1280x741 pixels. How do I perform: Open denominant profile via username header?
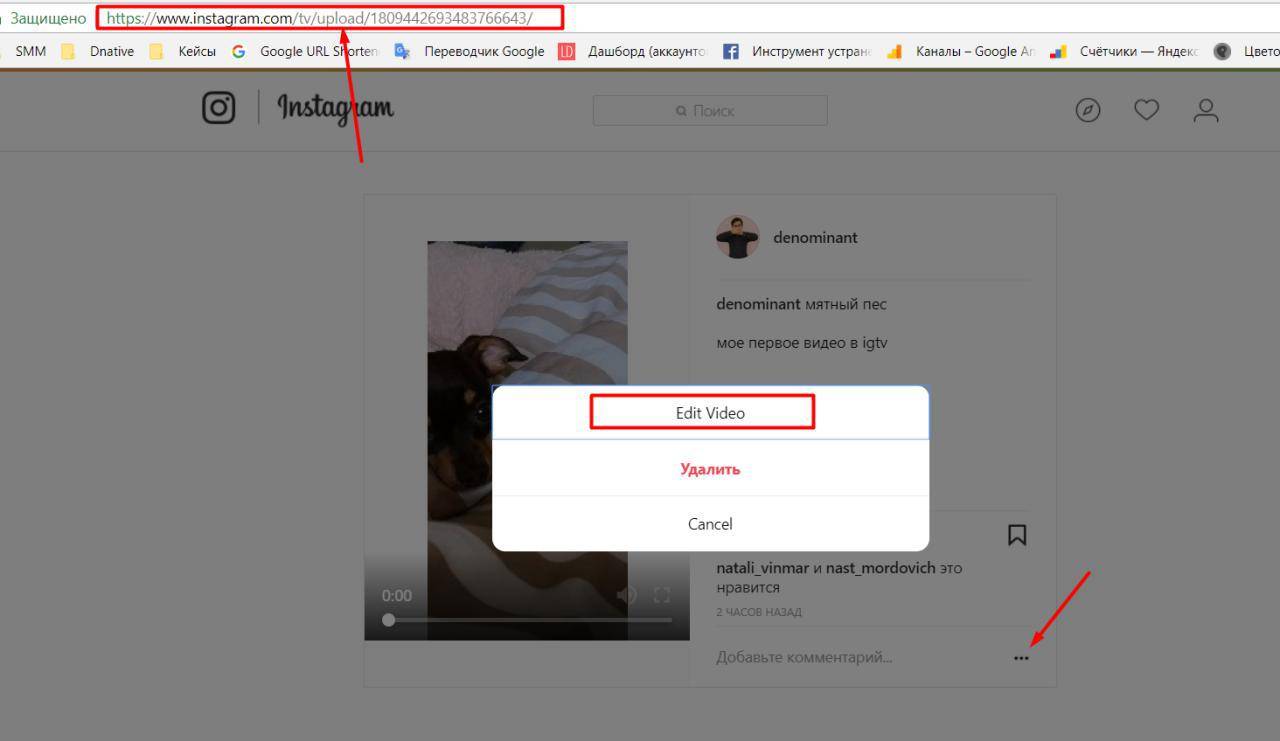[x=815, y=238]
